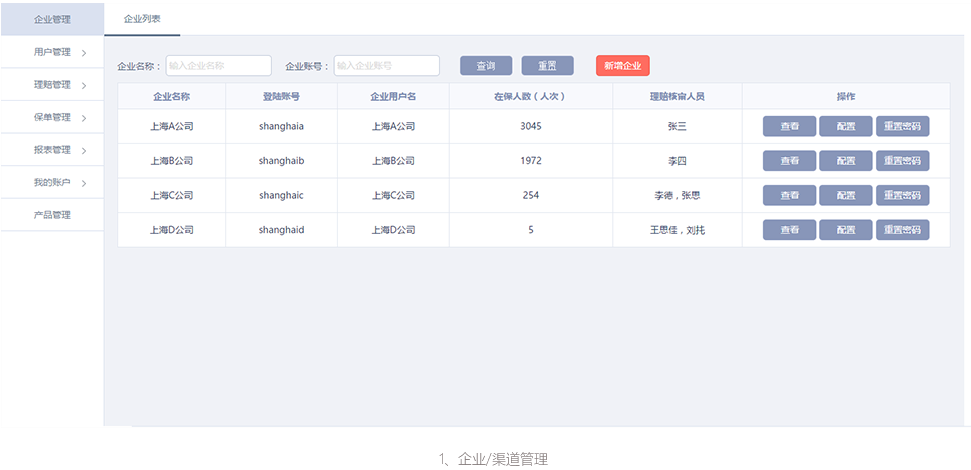Reset password for 上海C公司
971x470 pixels.
(x=902, y=195)
